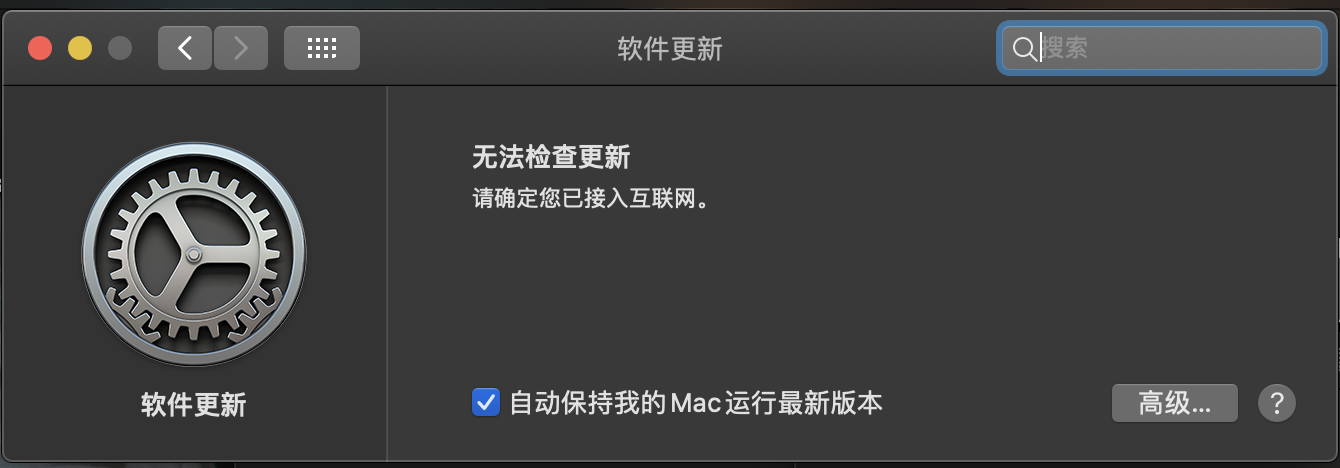Uncheck the 自动保持我的 Mac 运行最新版本 checkbox
Screen dimensions: 1340x468
tap(486, 403)
